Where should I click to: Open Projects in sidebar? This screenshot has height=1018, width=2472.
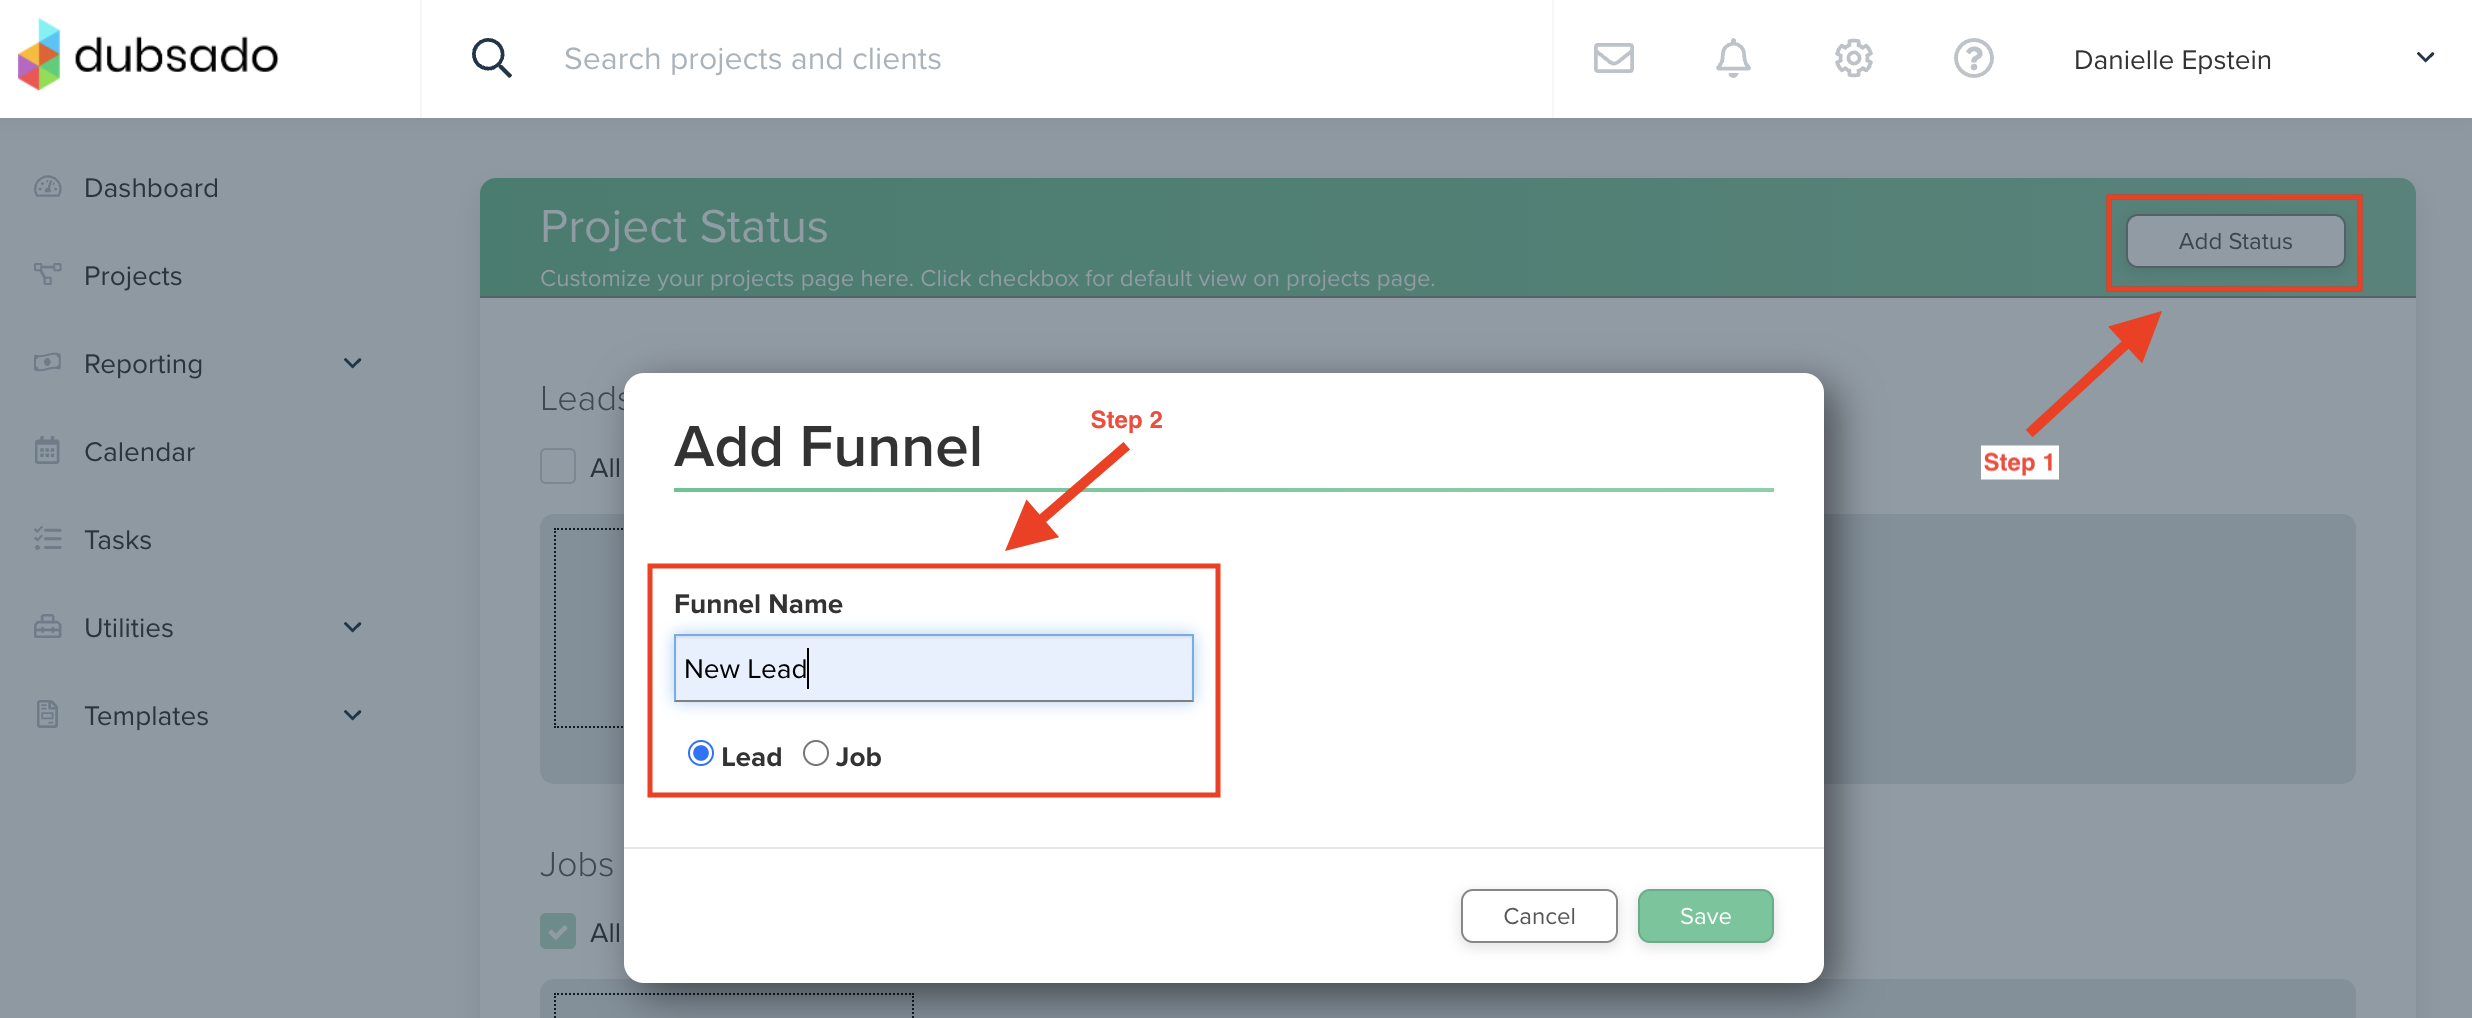coord(133,276)
